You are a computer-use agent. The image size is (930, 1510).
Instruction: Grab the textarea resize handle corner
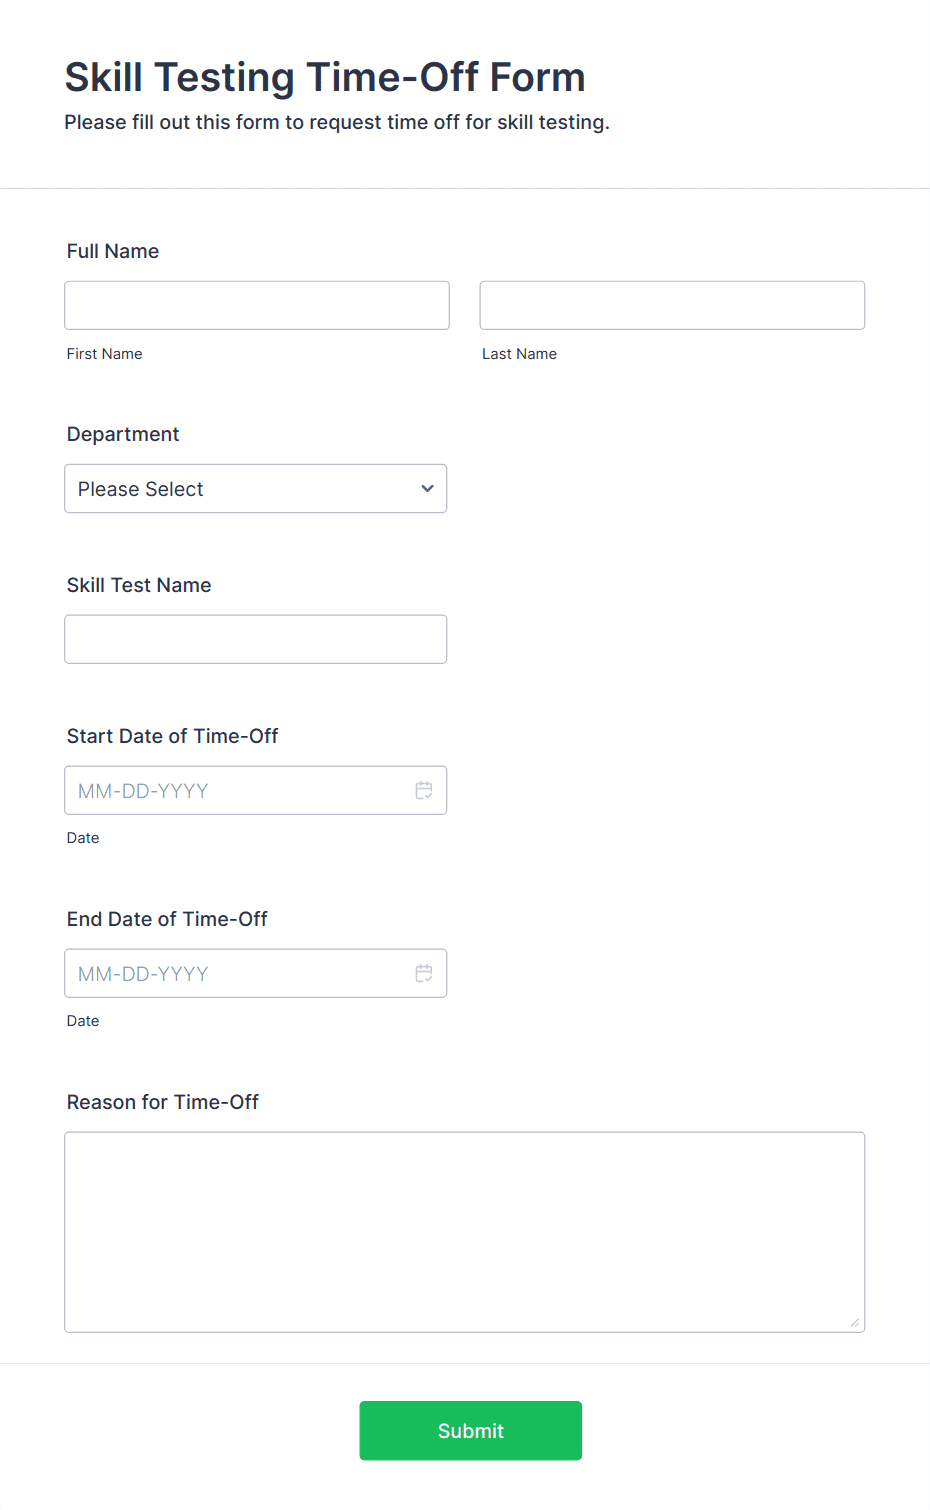[x=855, y=1322]
